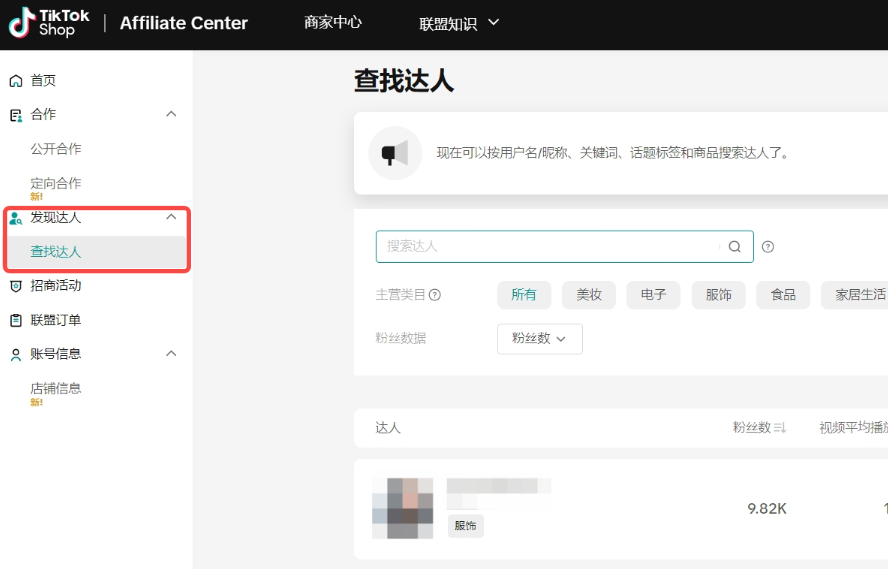Collapse the 发现达人 menu section
Viewport: 888px width, 569px height.
pos(171,217)
